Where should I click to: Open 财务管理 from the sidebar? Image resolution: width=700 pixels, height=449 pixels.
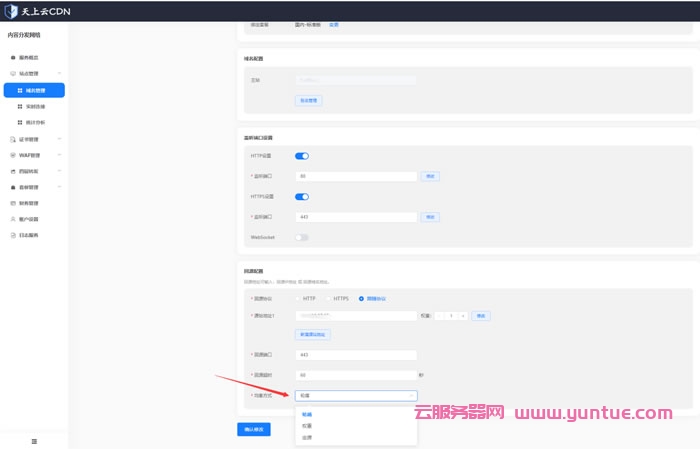[29, 203]
